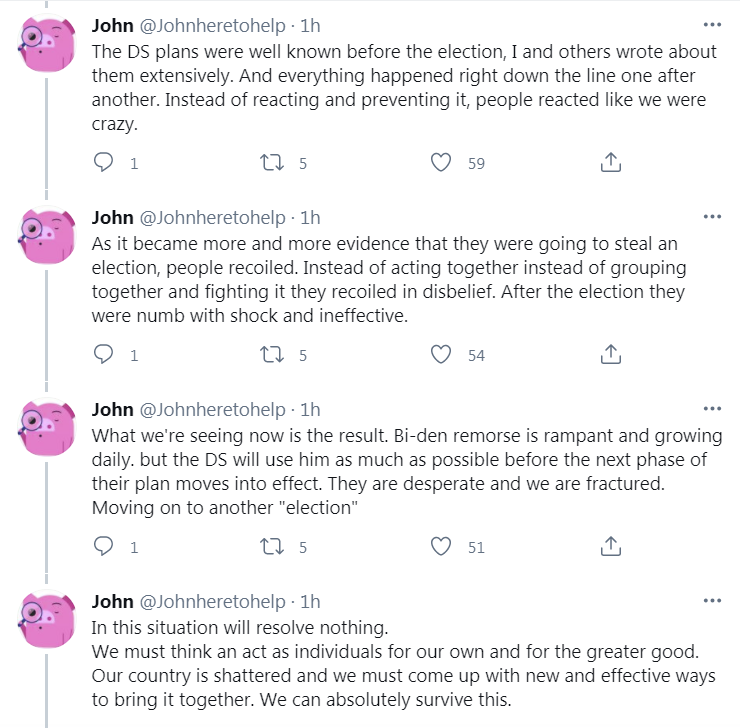Share the first tweet about DS plans
The image size is (740, 728).
(x=611, y=162)
